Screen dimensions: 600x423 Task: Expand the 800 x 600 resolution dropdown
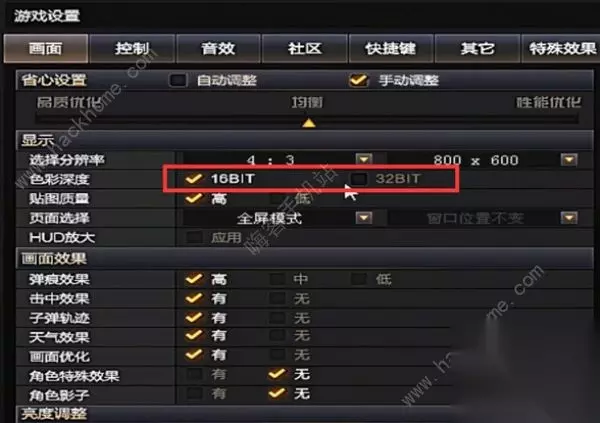pyautogui.click(x=569, y=160)
